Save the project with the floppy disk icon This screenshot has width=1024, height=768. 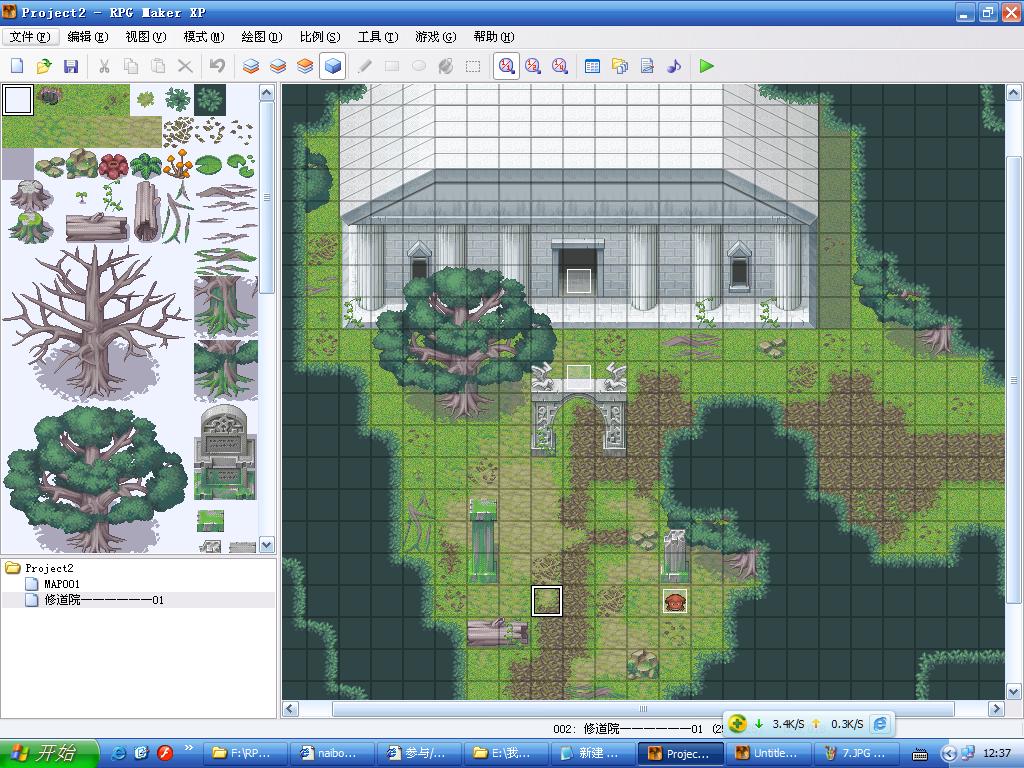pyautogui.click(x=71, y=66)
